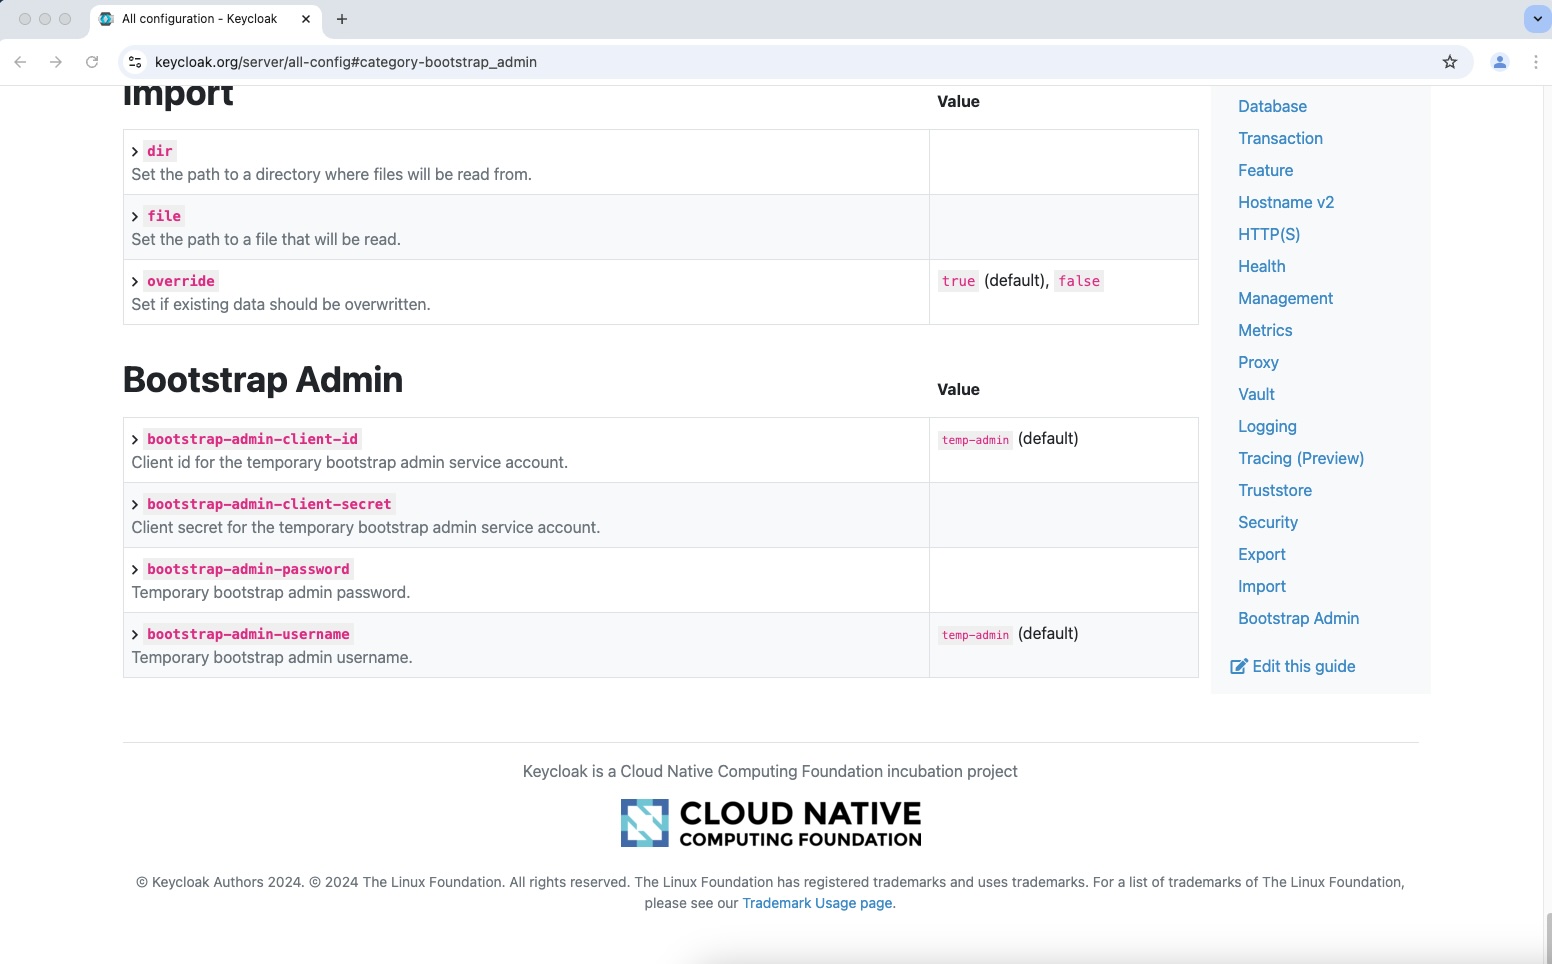Open the tab search dropdown arrow
This screenshot has height=964, width=1552.
[1537, 19]
